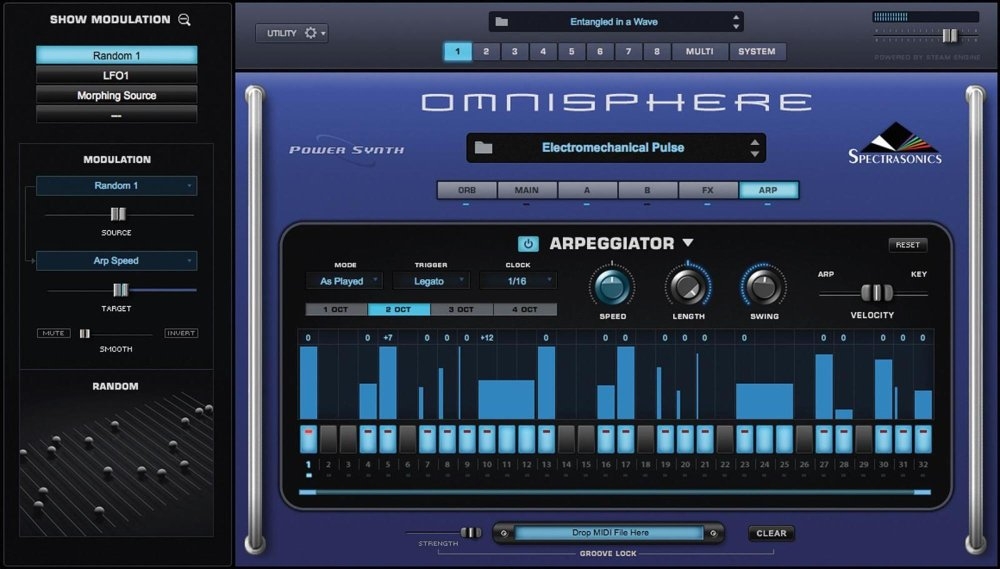1000x569 pixels.
Task: Open the arpeggiator Mode dropdown As Played
Action: tap(344, 281)
